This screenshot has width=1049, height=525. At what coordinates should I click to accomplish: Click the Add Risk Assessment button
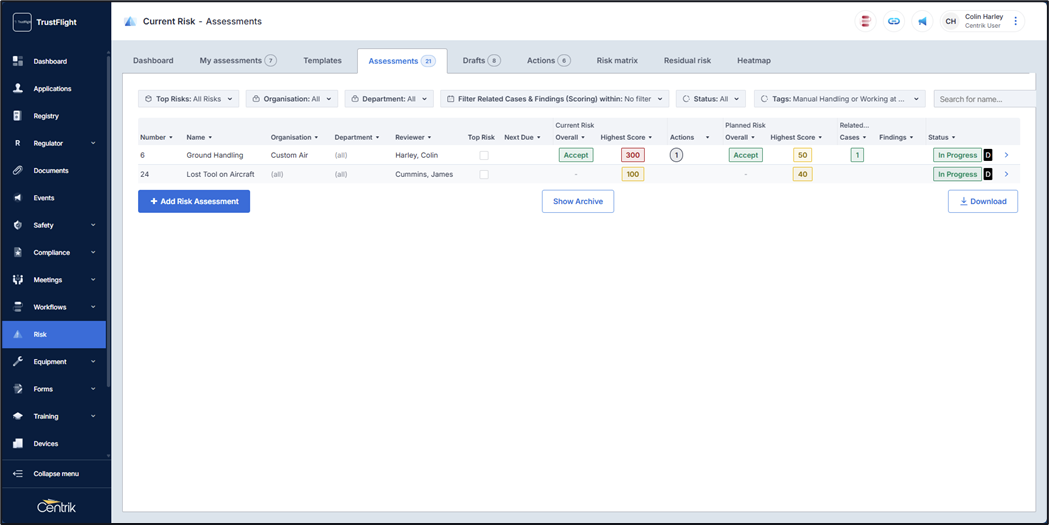point(194,201)
